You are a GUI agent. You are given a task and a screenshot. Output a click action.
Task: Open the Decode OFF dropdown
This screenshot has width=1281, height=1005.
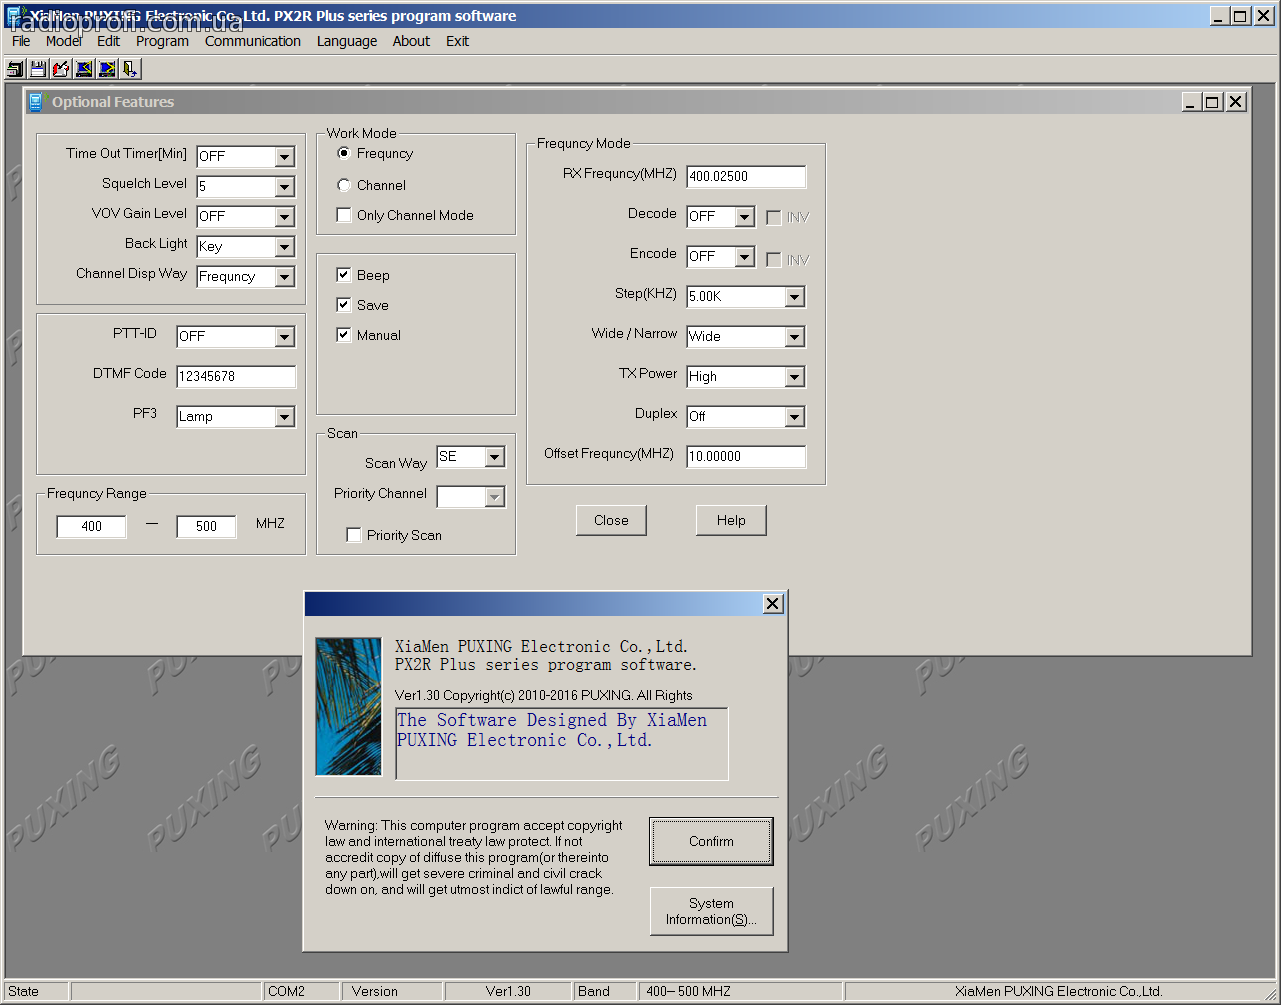coord(745,217)
